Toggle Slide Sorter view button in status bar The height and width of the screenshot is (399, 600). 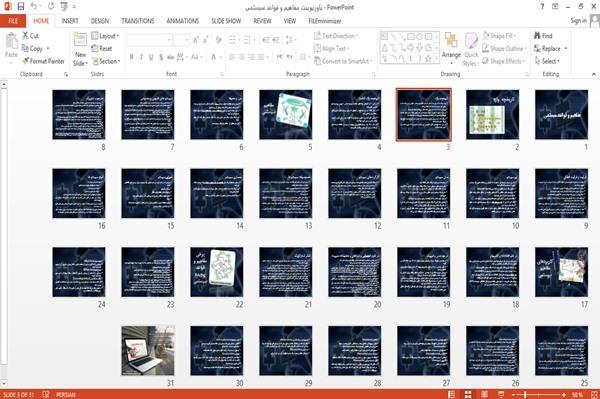point(468,394)
